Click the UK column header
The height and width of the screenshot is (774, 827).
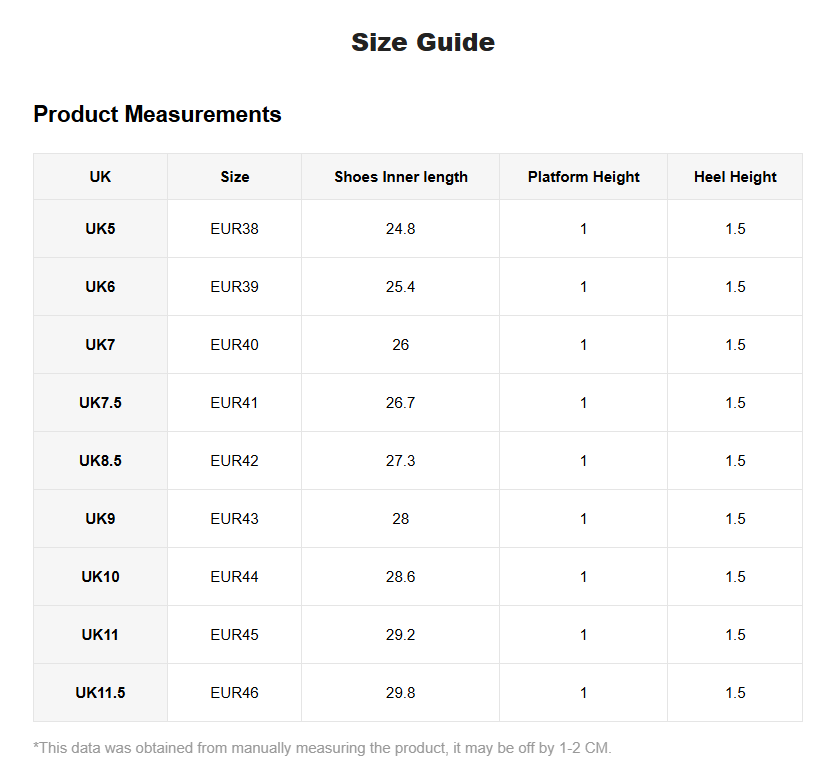click(x=100, y=177)
